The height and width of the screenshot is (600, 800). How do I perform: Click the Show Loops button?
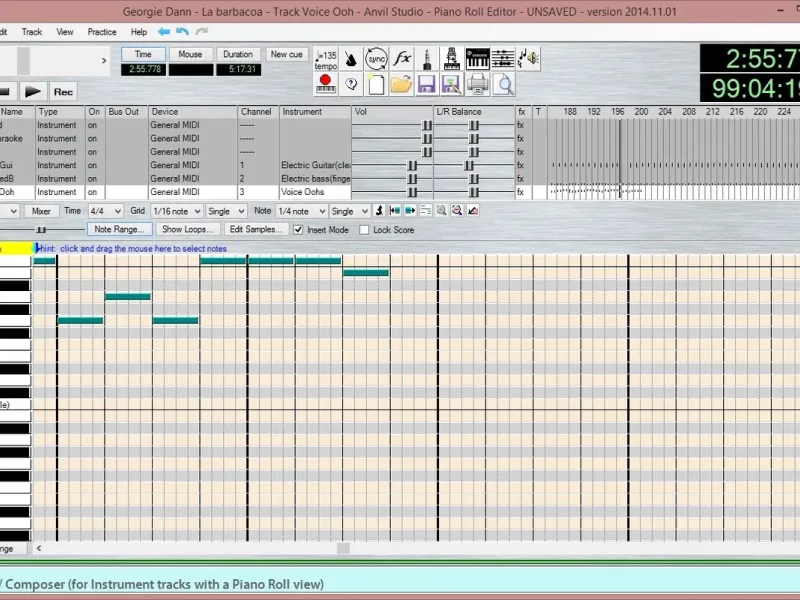click(187, 230)
